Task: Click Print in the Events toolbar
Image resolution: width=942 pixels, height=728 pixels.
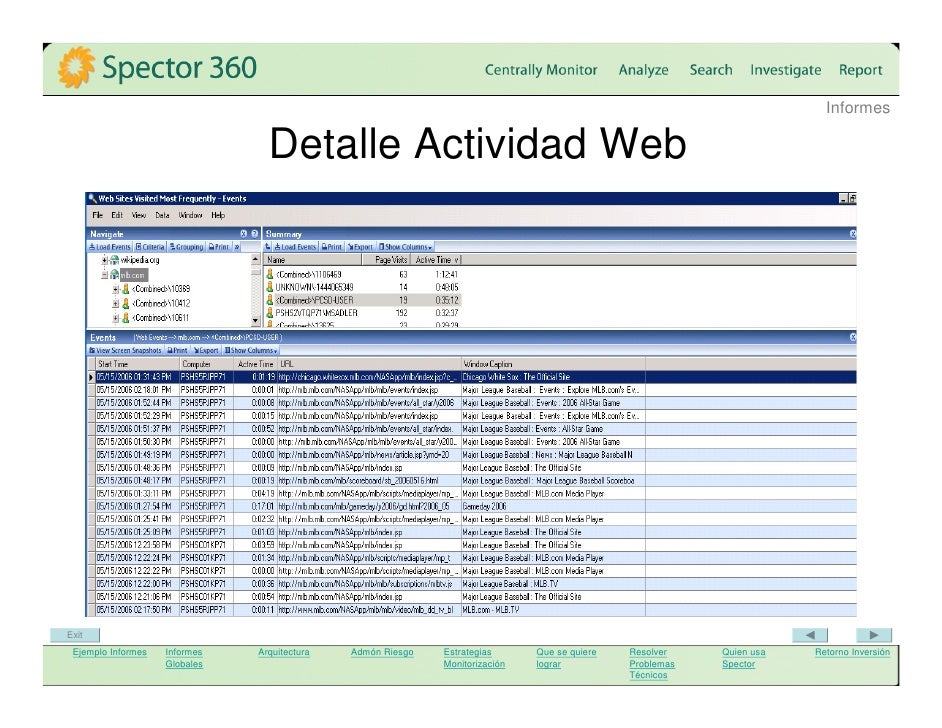Action: pyautogui.click(x=177, y=350)
